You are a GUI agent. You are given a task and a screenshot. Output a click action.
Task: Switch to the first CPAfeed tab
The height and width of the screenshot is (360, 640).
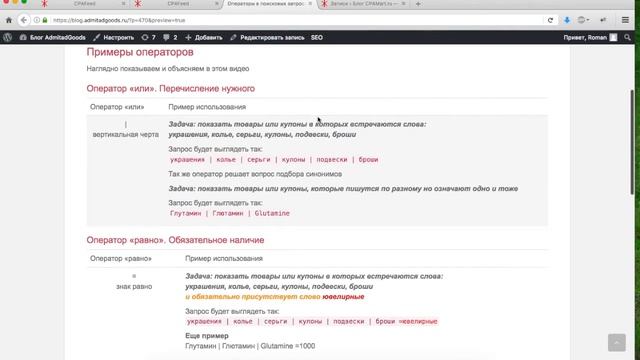[x=84, y=4]
